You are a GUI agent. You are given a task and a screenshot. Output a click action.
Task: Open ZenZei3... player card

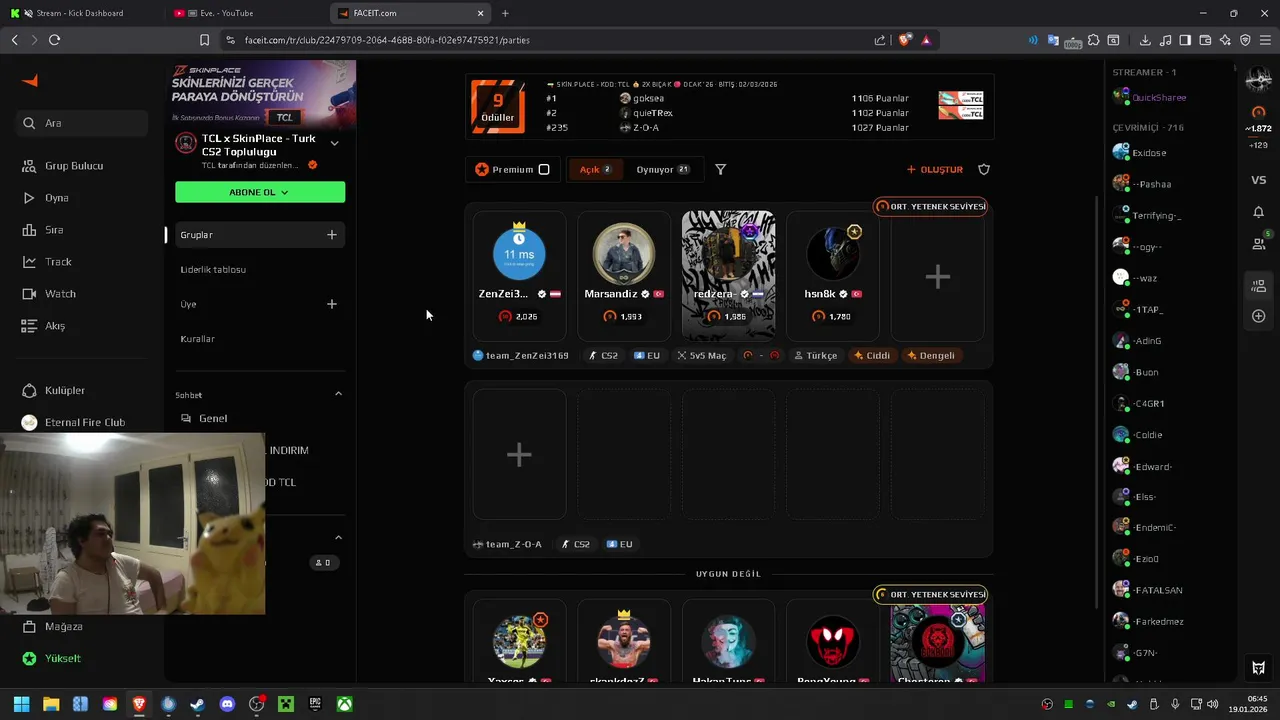click(519, 275)
